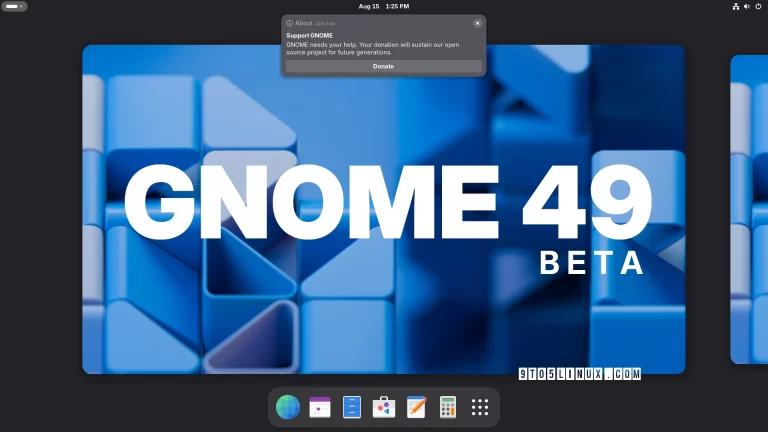Click the 9to5linux.com watermark text

coord(580,374)
